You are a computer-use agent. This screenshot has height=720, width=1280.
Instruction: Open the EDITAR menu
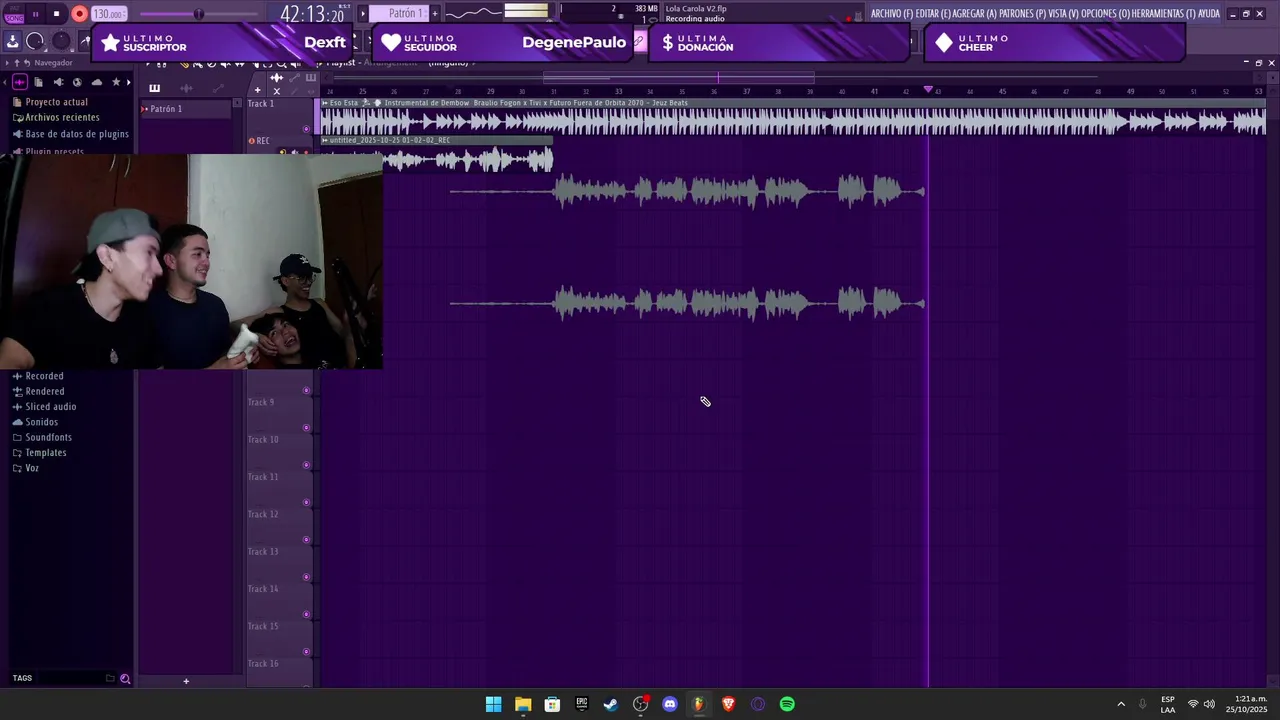pos(933,14)
